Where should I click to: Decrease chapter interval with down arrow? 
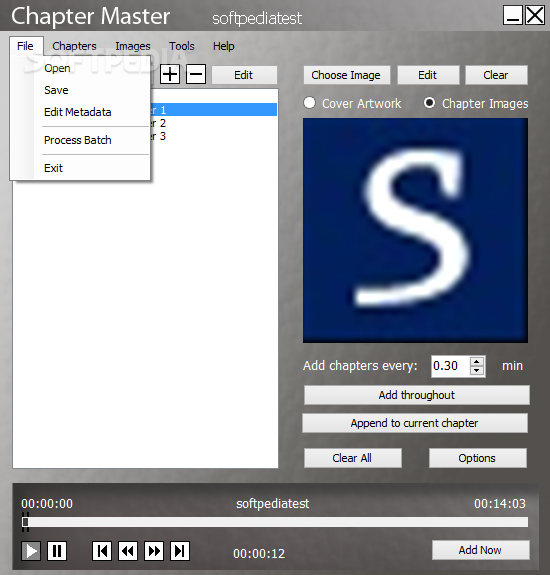[x=477, y=371]
